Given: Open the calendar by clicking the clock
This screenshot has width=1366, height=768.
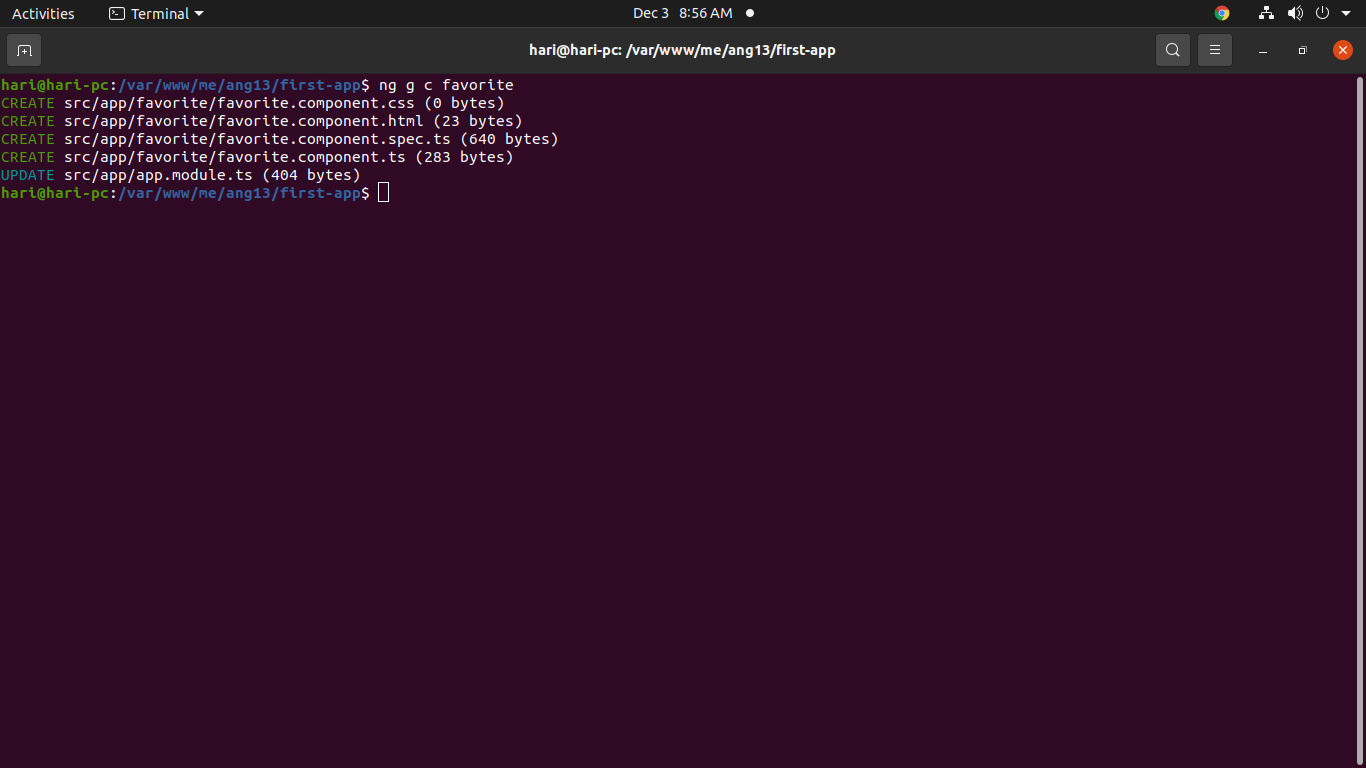Looking at the screenshot, I should (x=683, y=13).
